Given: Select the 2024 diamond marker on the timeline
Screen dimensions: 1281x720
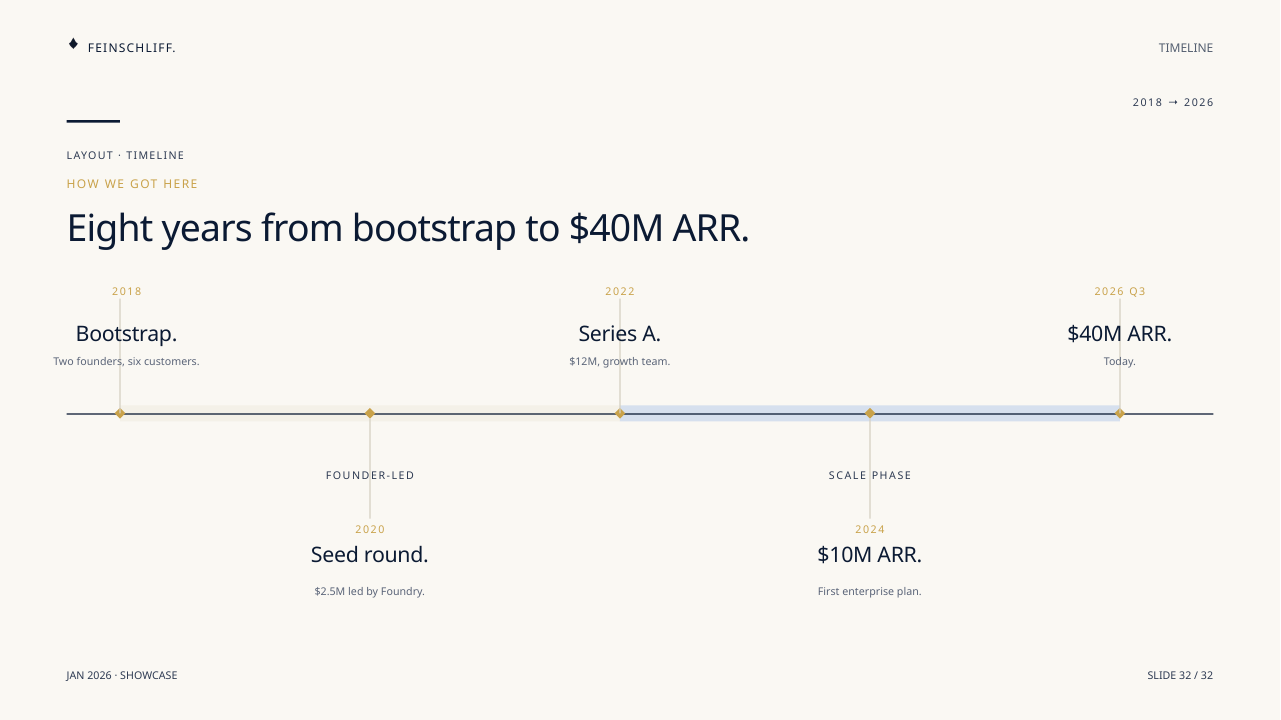Looking at the screenshot, I should tap(870, 413).
